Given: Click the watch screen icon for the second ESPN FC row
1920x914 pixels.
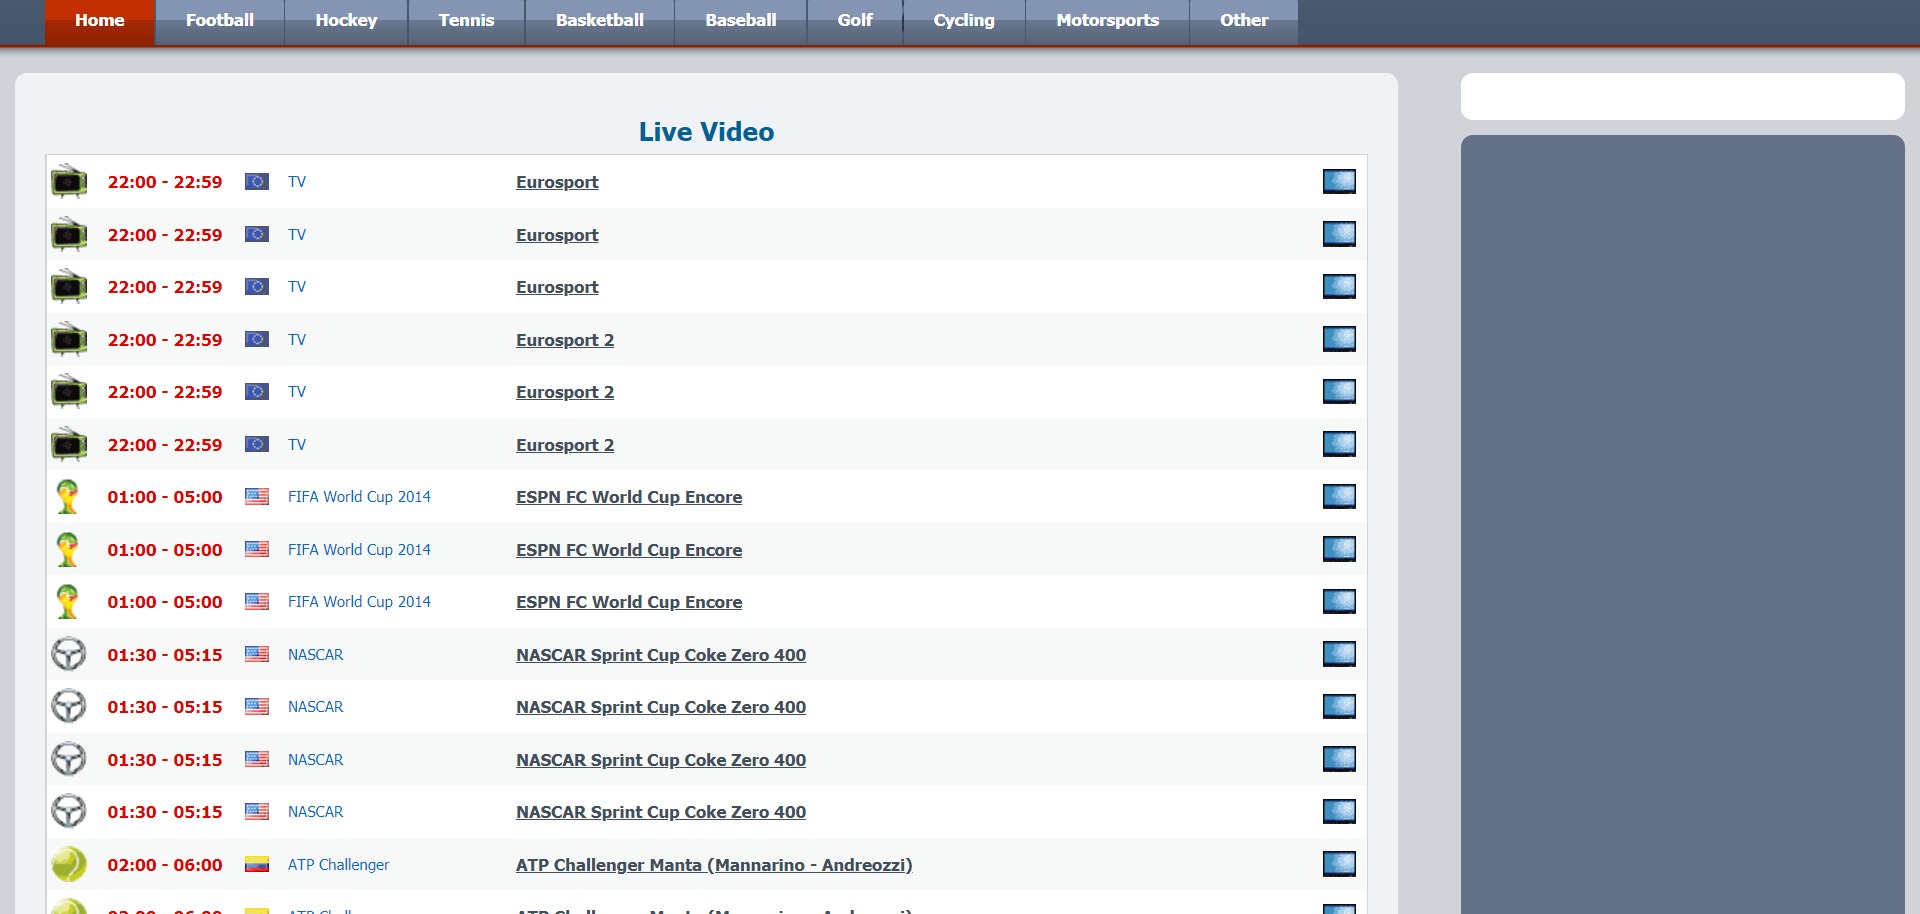Looking at the screenshot, I should pos(1339,549).
